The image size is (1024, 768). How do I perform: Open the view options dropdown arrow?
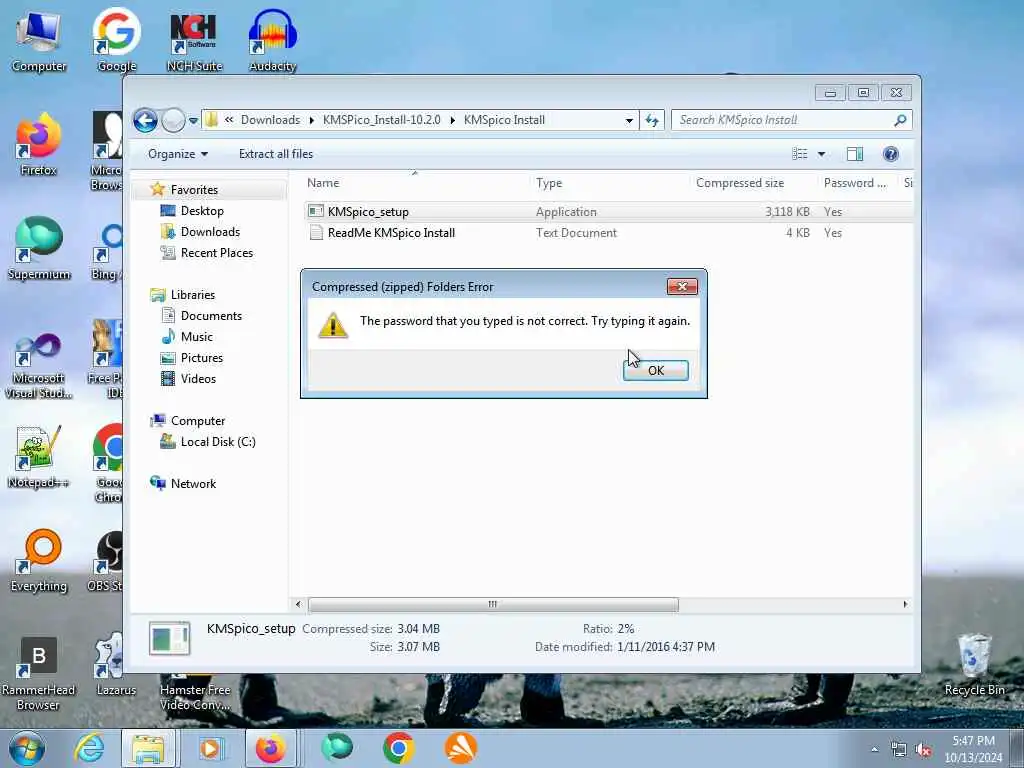tap(822, 154)
